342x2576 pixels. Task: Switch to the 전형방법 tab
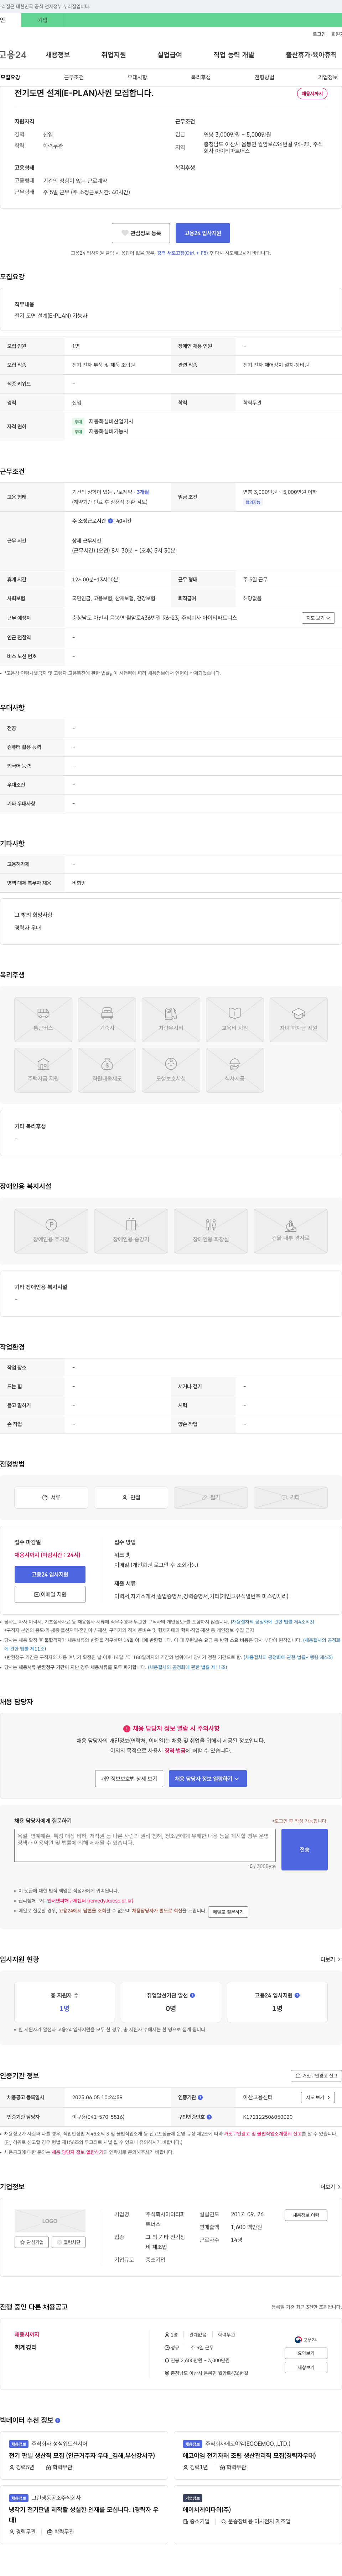coord(264,77)
